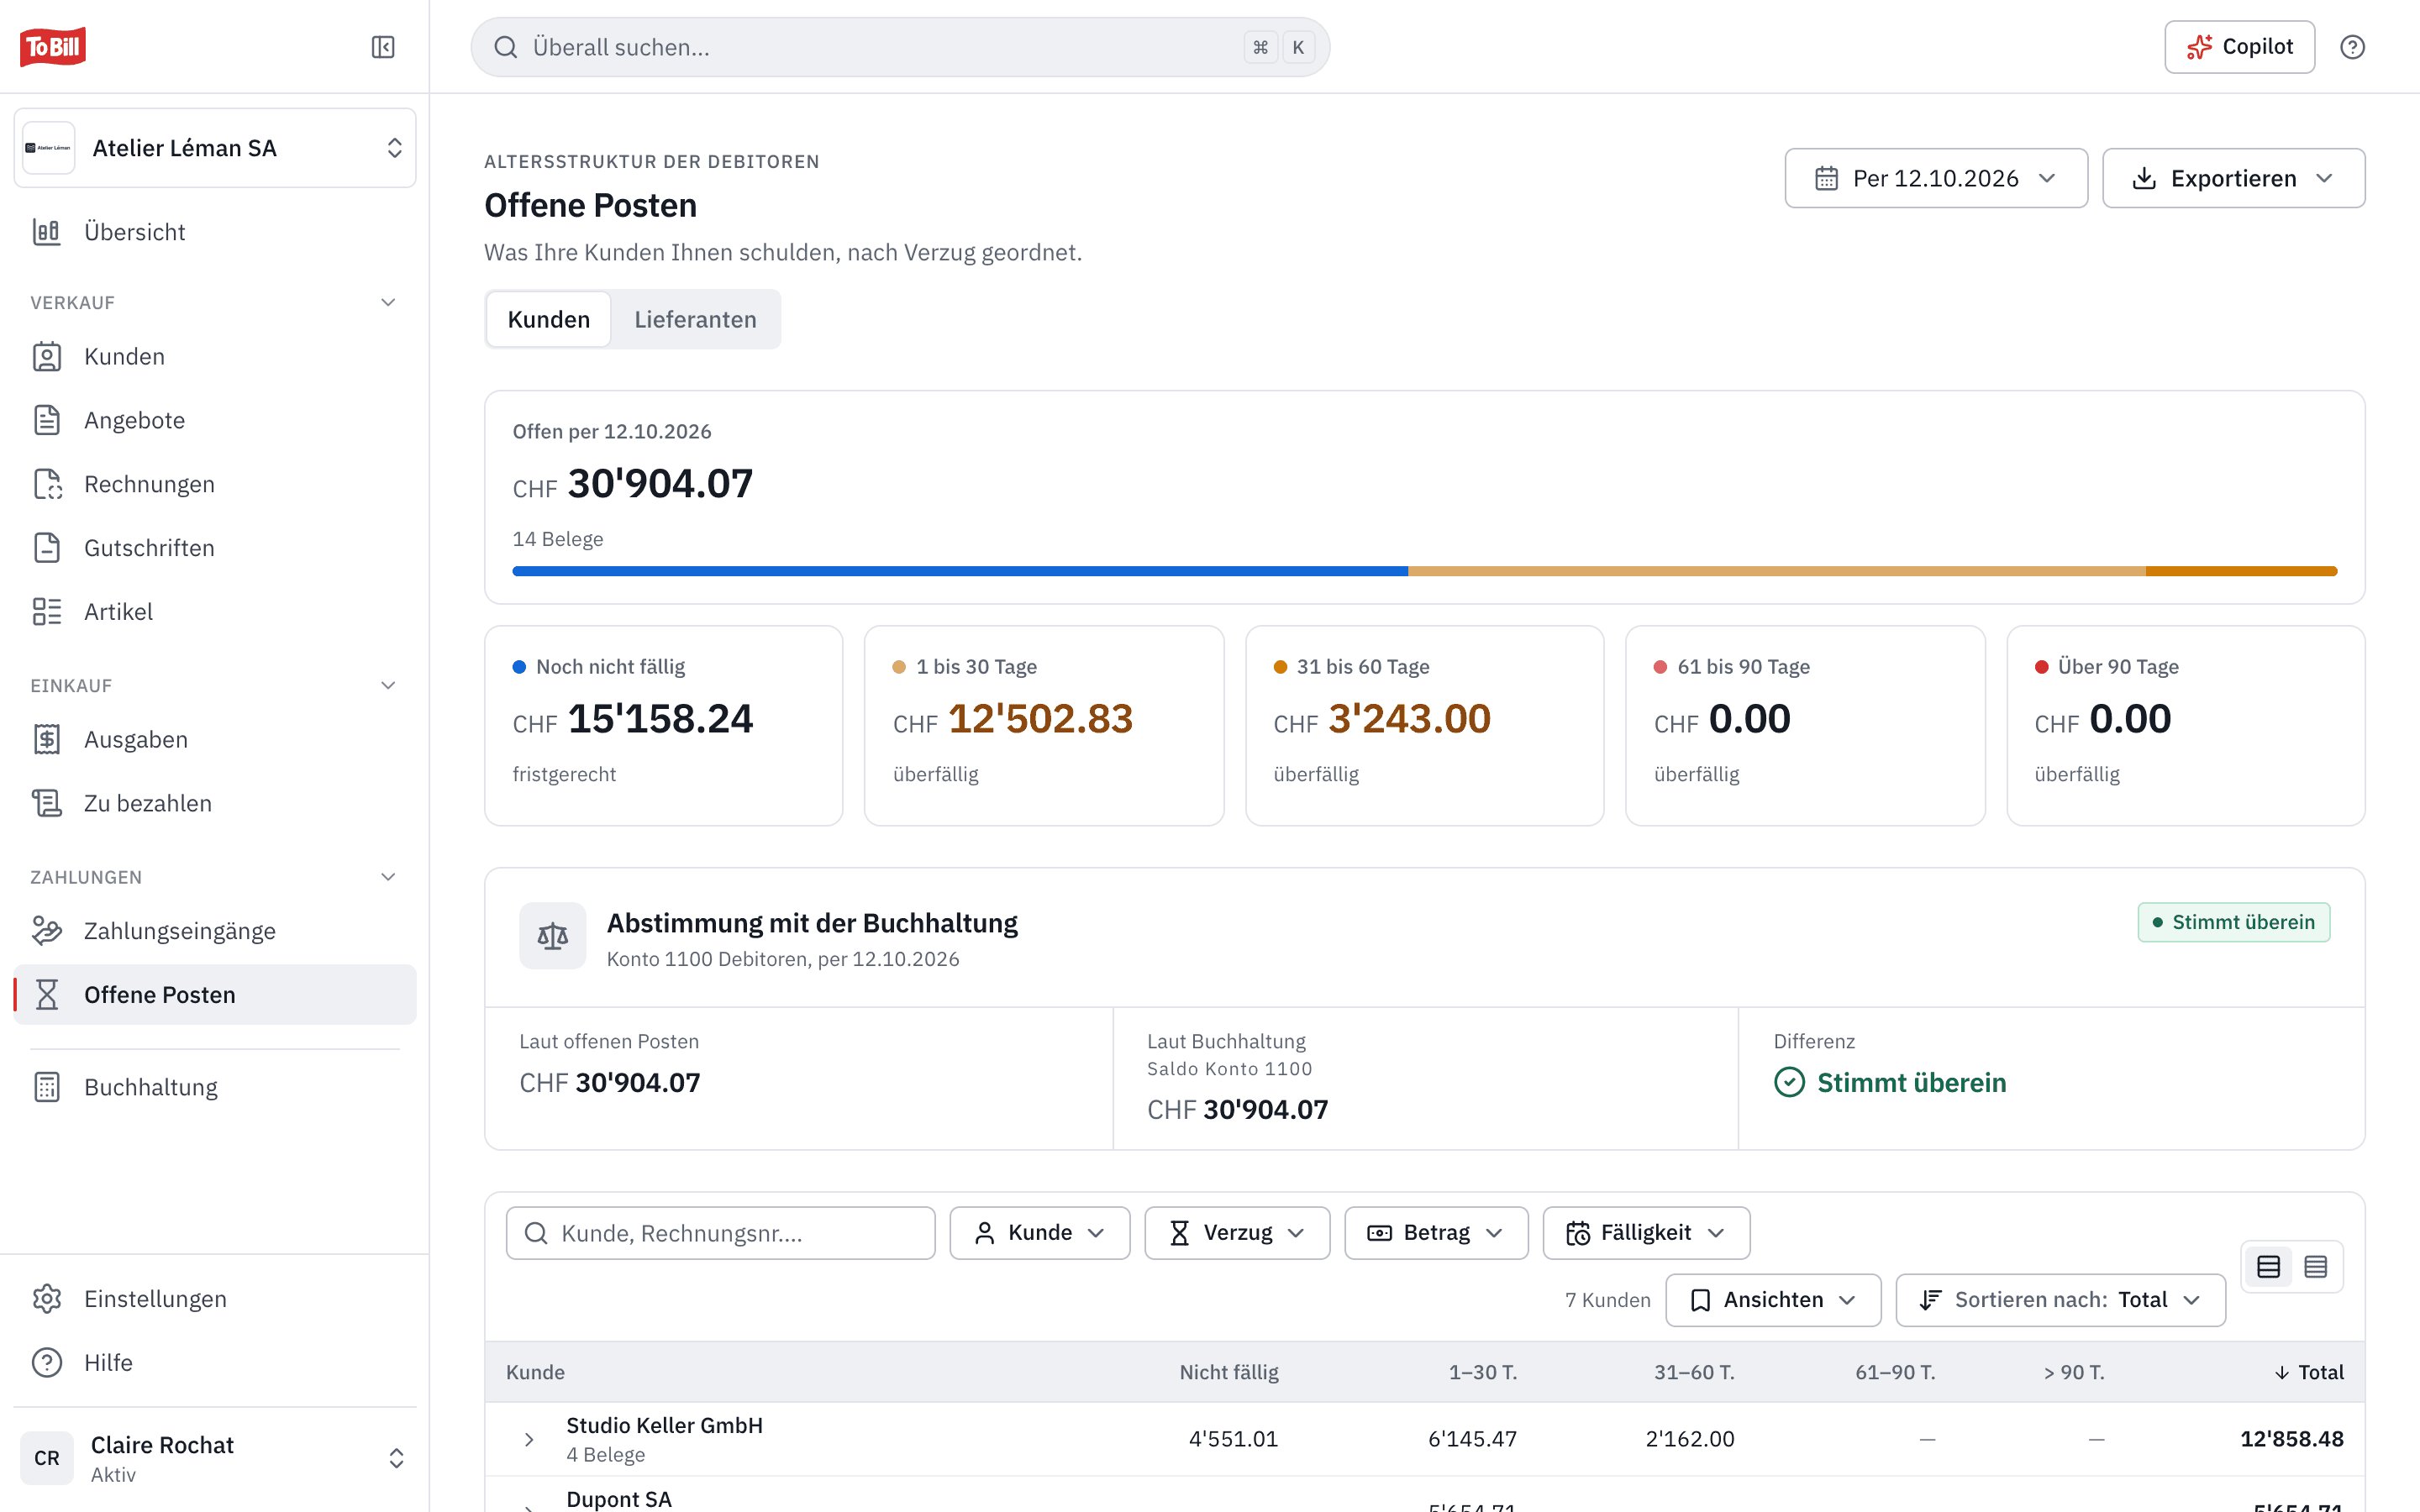The image size is (2420, 1512).
Task: Open Rechnungen page
Action: pyautogui.click(x=215, y=484)
